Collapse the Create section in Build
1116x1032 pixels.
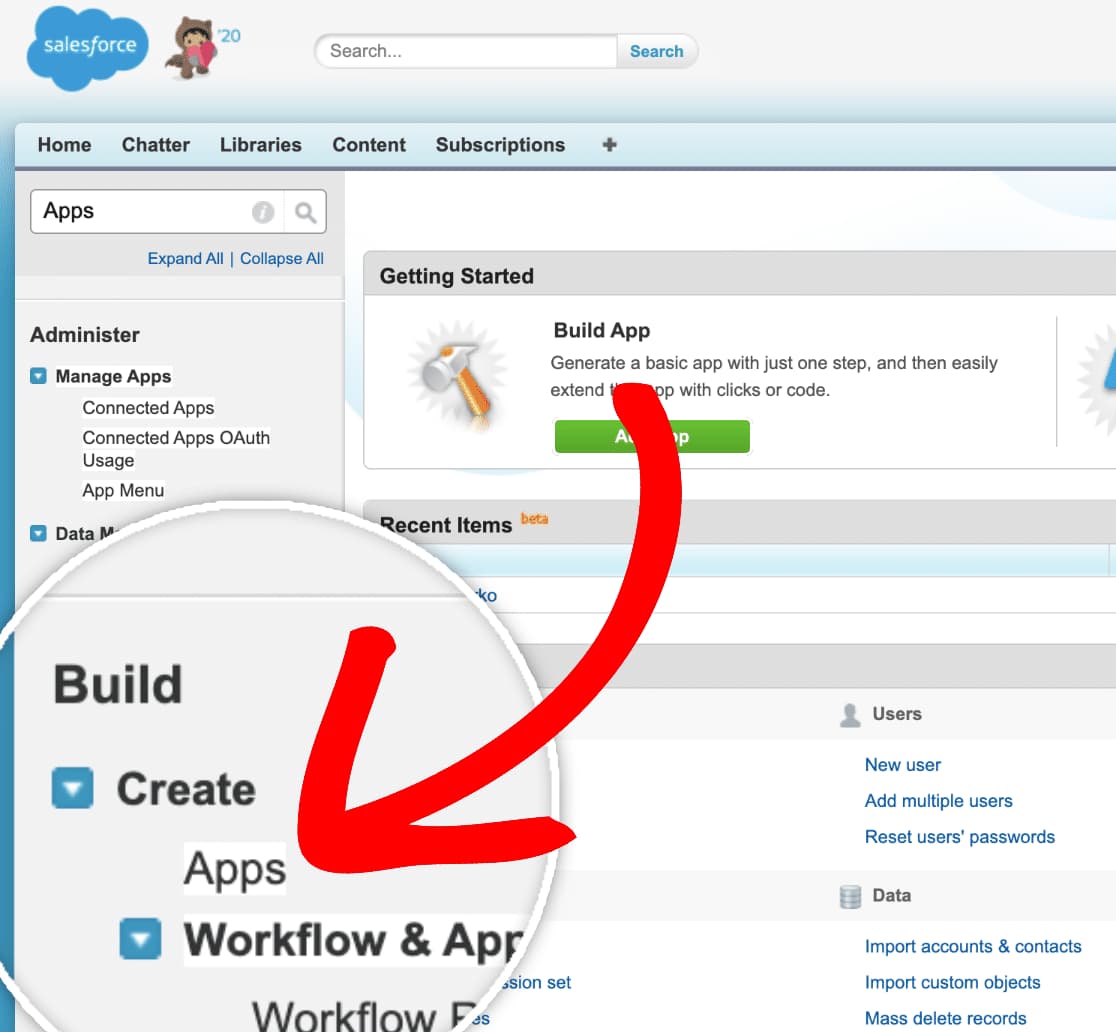point(72,790)
